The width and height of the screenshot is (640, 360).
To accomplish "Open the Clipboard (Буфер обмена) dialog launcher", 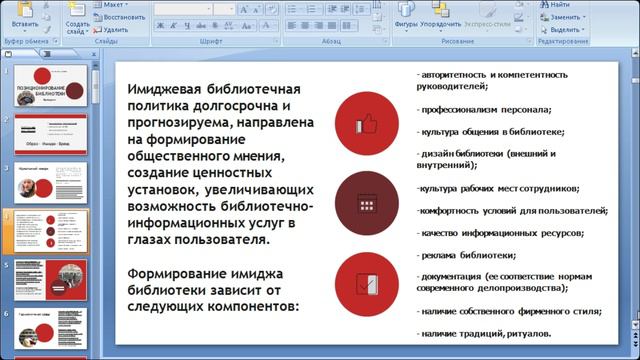I will (56, 41).
